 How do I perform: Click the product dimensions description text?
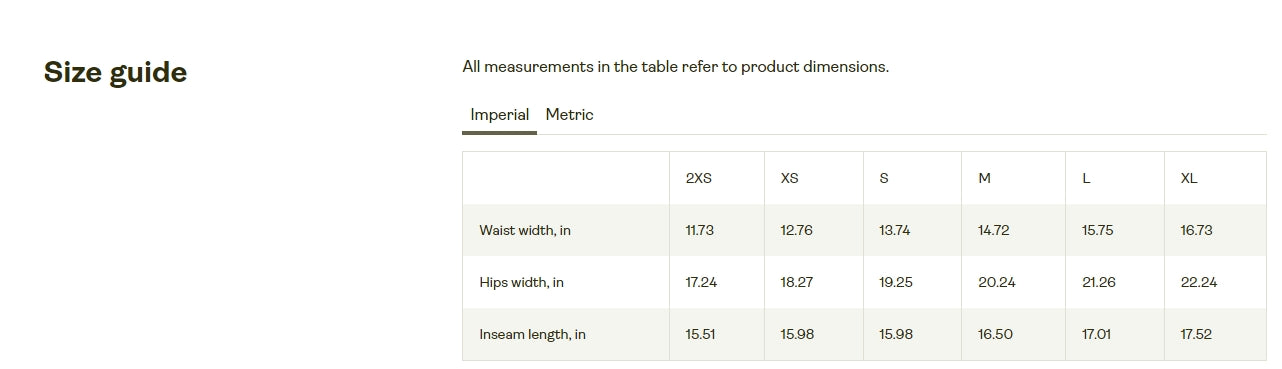(675, 67)
